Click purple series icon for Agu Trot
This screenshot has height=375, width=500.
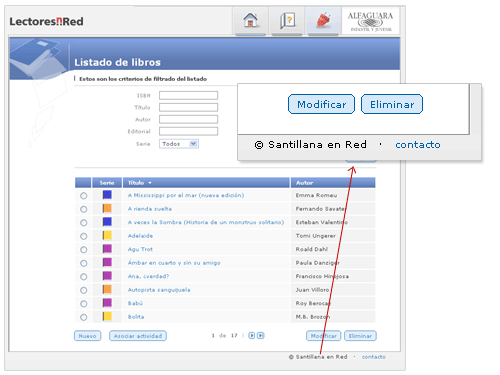(x=107, y=249)
